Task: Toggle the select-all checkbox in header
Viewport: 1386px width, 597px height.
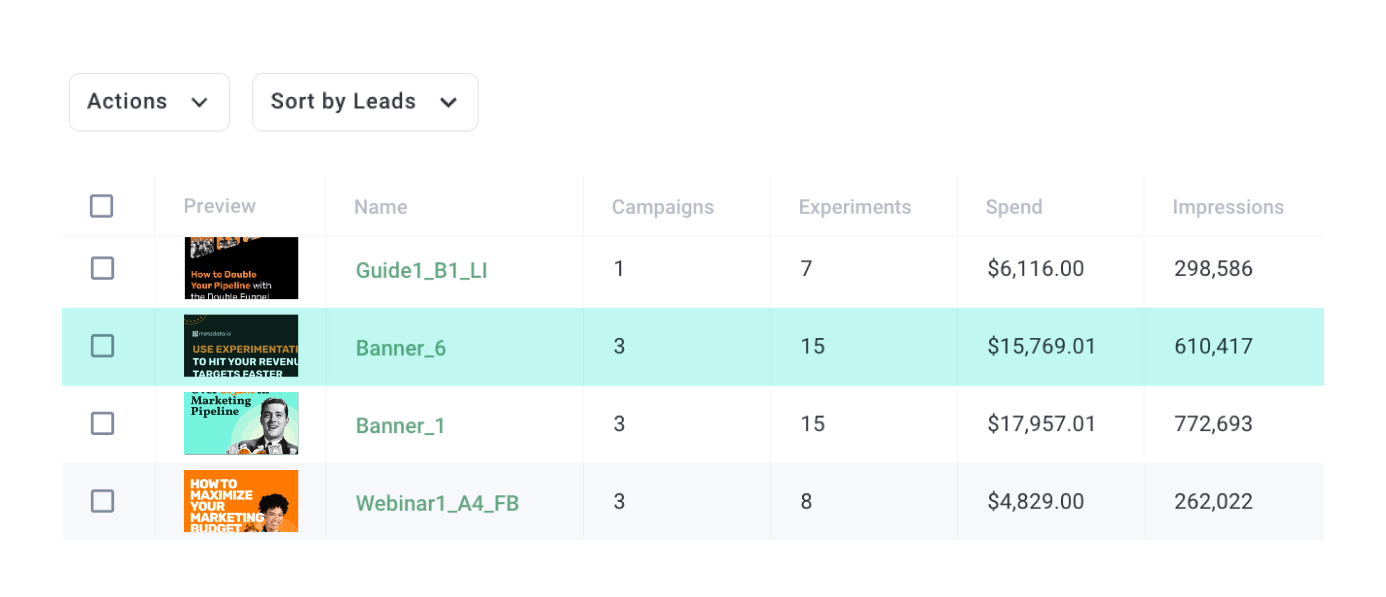Action: (x=101, y=206)
